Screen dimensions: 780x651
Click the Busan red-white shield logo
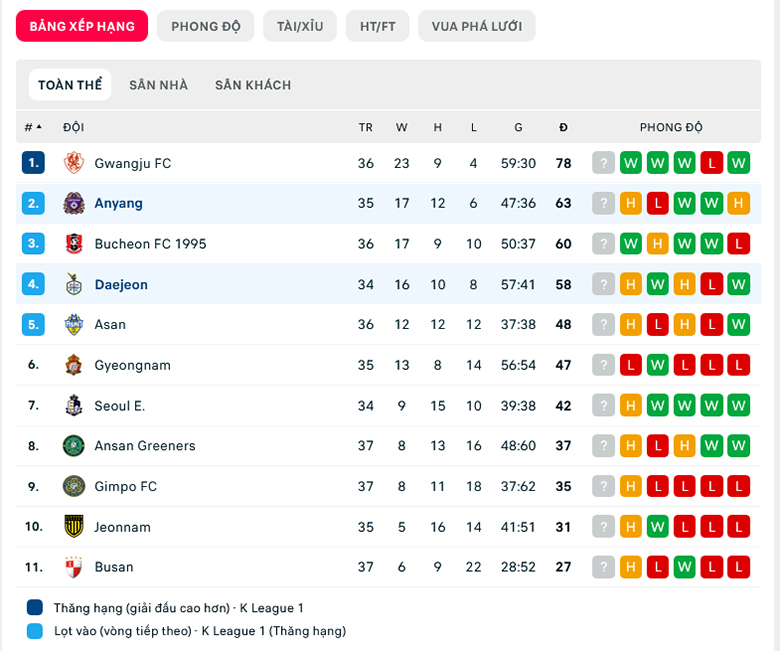click(74, 567)
